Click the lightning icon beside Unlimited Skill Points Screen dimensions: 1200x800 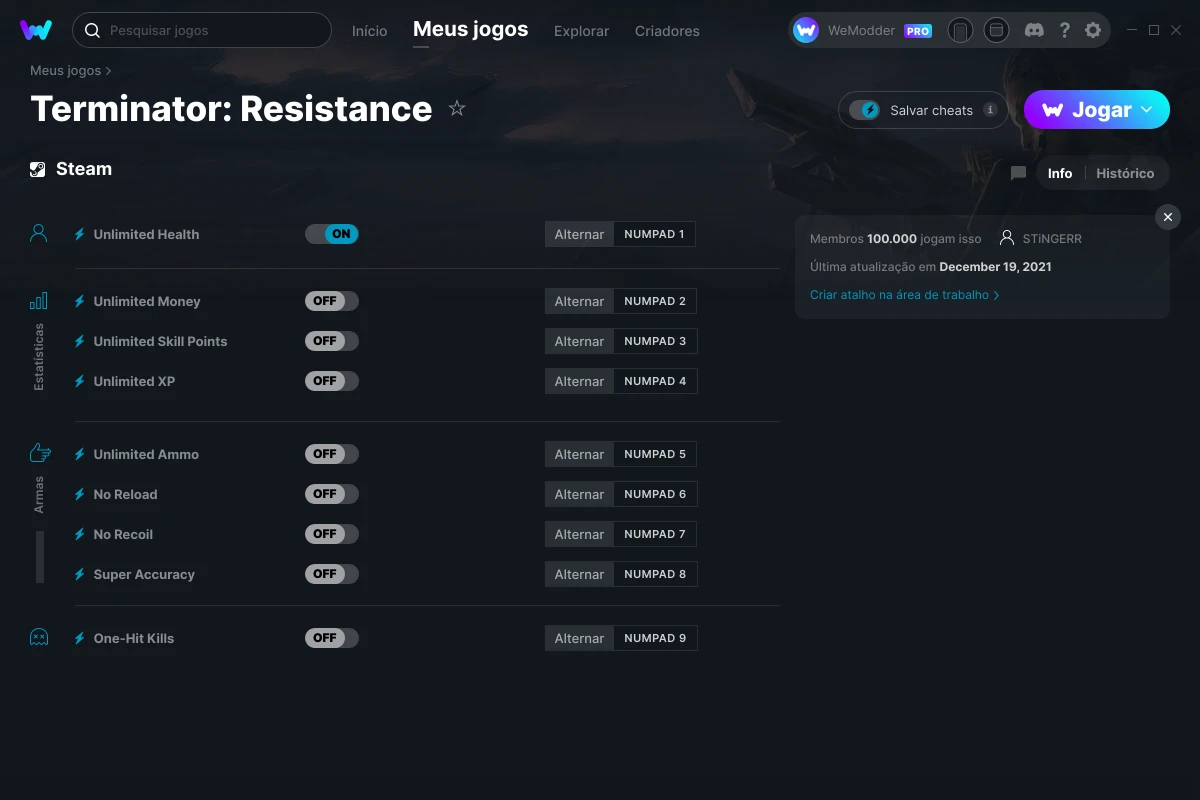pos(80,341)
